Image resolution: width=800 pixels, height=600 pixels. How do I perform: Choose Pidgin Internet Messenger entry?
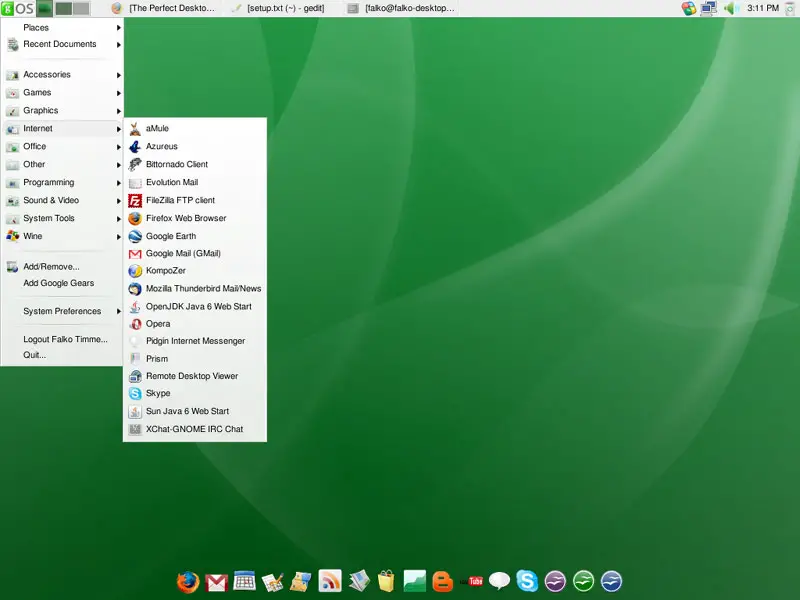[195, 341]
